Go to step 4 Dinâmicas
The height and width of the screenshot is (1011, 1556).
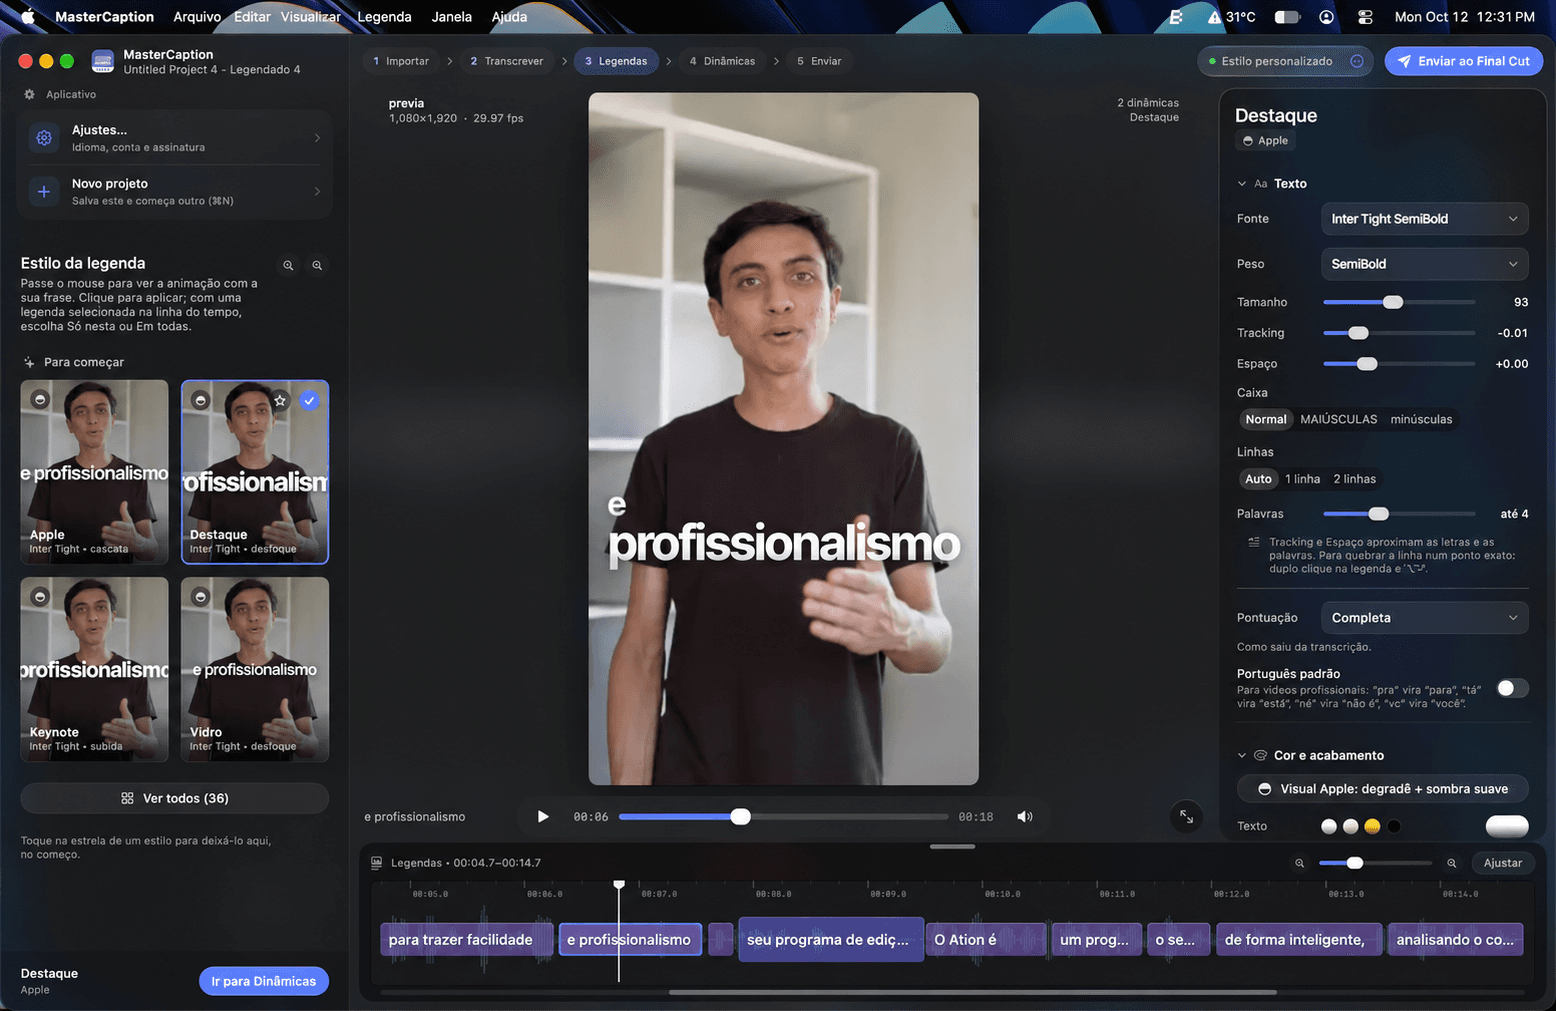[x=722, y=61]
